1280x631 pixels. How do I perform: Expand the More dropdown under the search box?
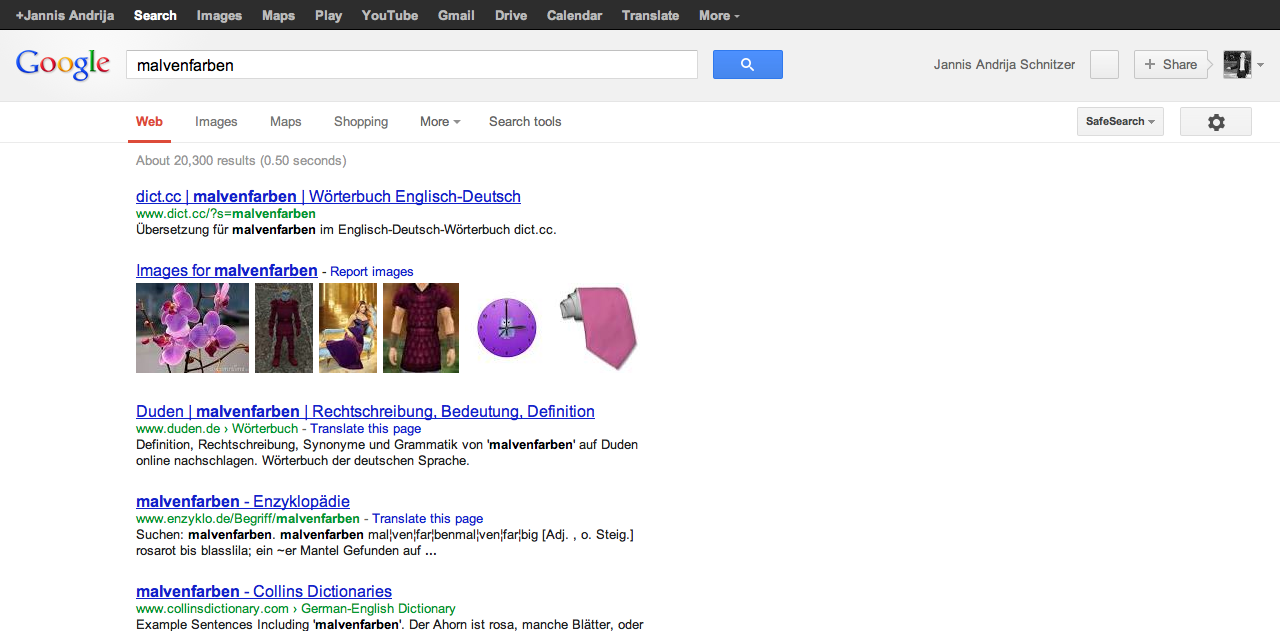coord(440,122)
